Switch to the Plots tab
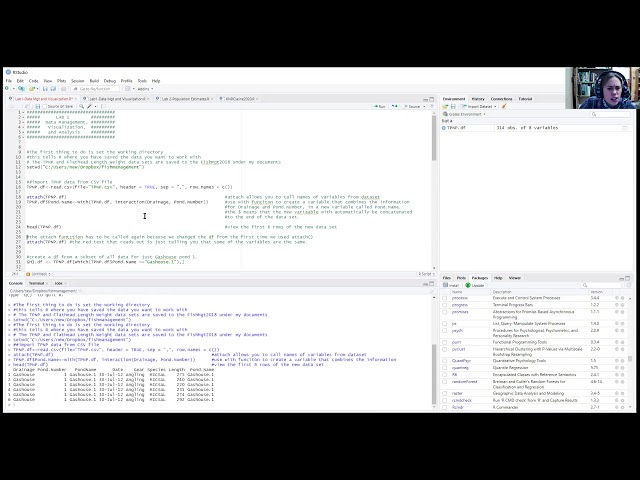This screenshot has width=640, height=480. (461, 278)
